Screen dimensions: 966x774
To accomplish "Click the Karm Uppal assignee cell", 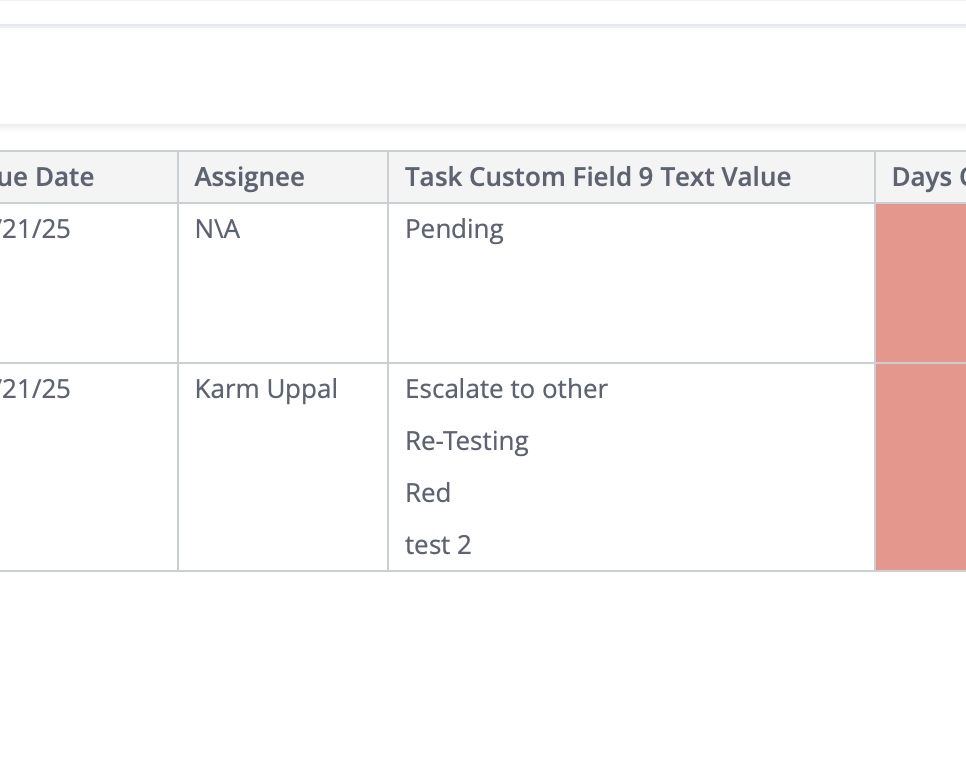I will [x=266, y=389].
